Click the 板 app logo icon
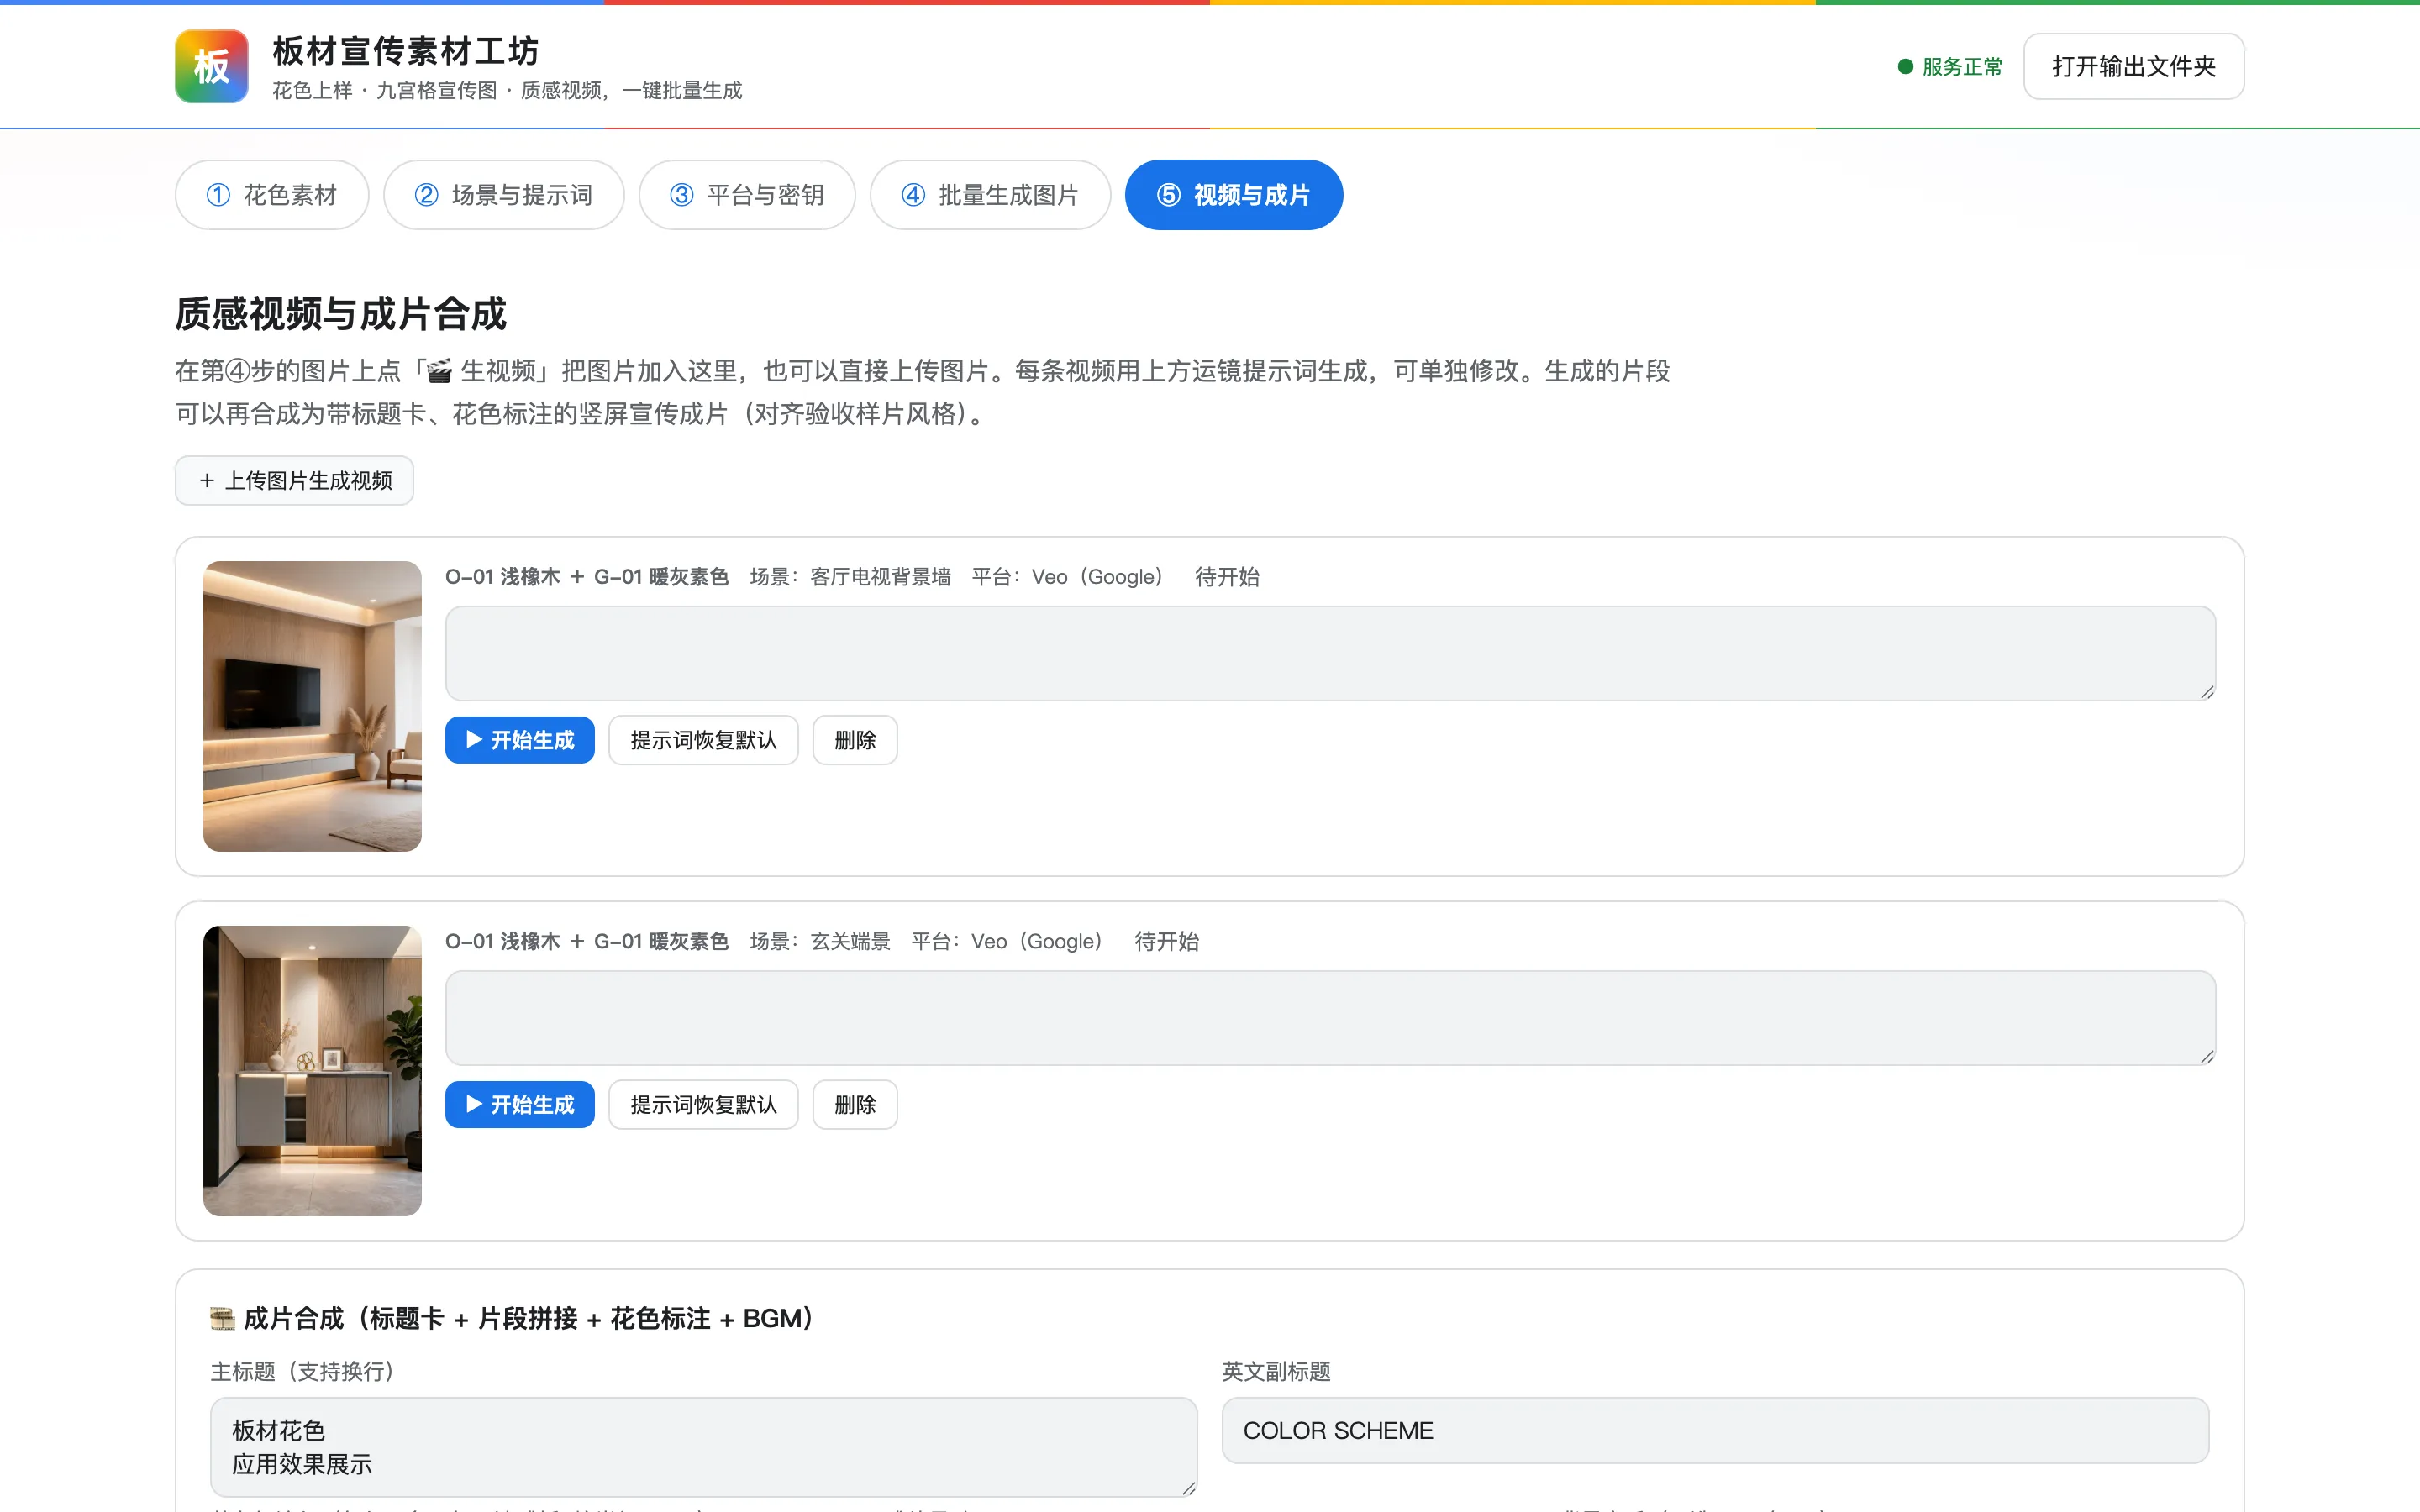The width and height of the screenshot is (2420, 1512). coord(211,66)
